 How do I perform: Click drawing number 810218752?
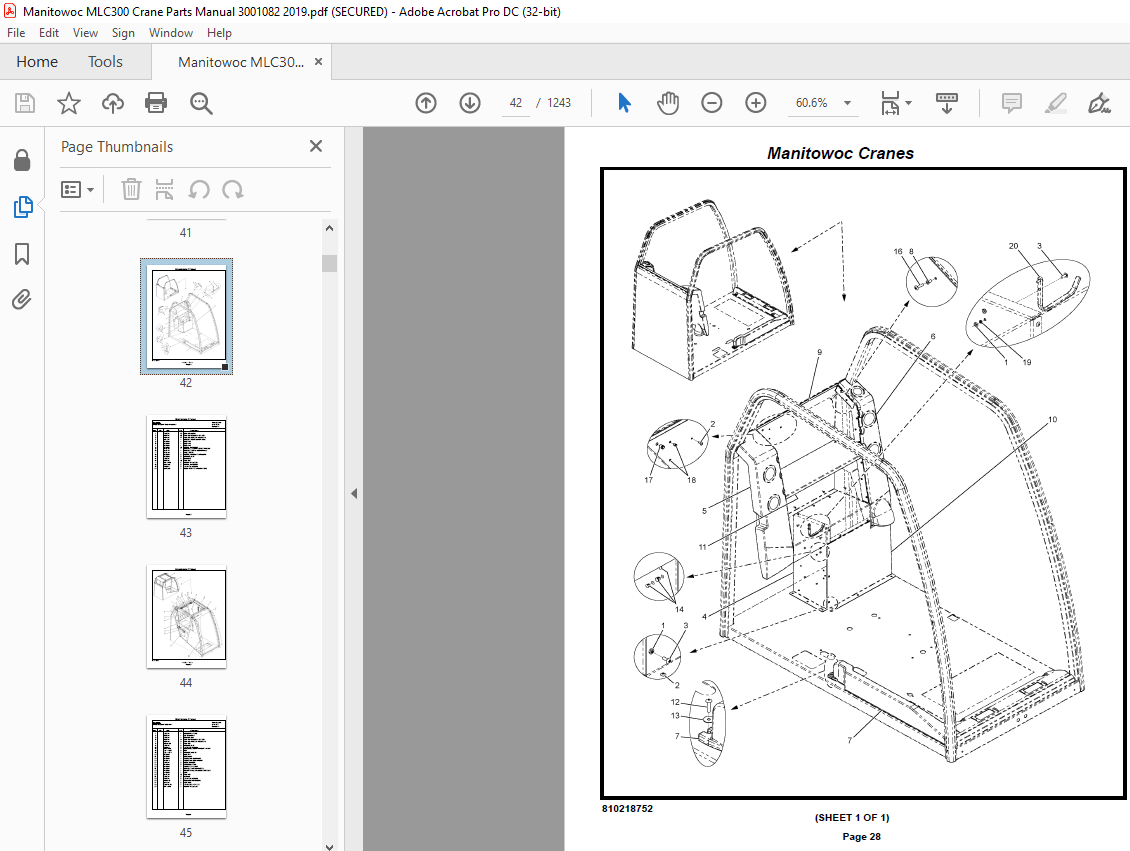point(627,808)
